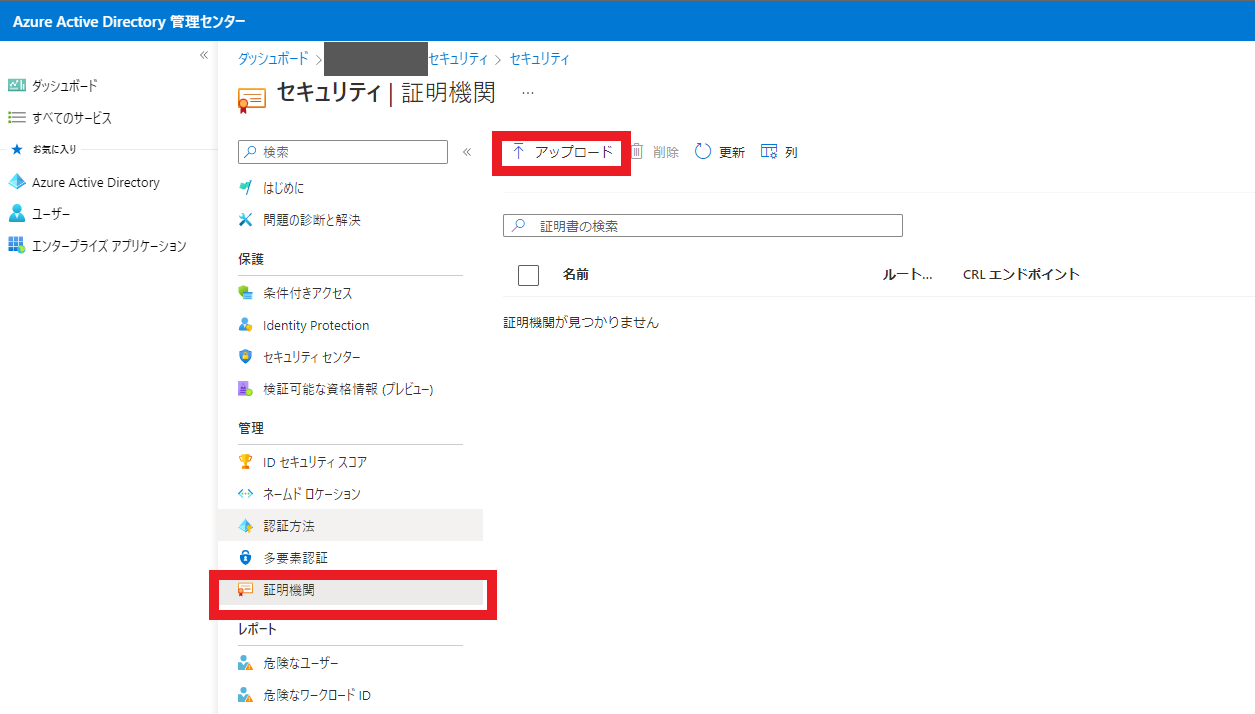Go to ユーザー in the favorites list
This screenshot has width=1255, height=714.
[51, 213]
